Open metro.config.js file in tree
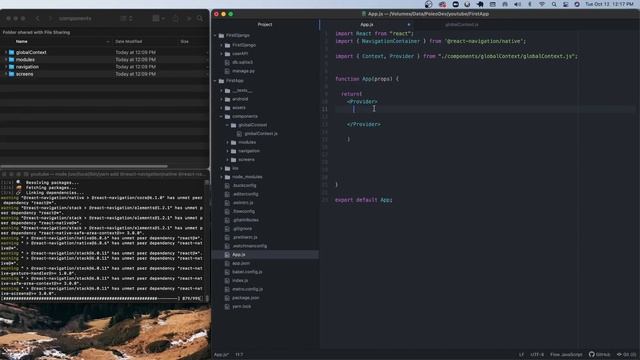The height and width of the screenshot is (360, 640). [x=247, y=289]
